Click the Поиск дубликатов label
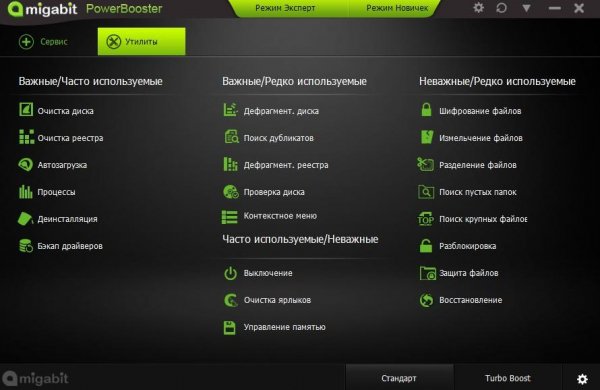Screen dimensions: 600x390 [279, 138]
